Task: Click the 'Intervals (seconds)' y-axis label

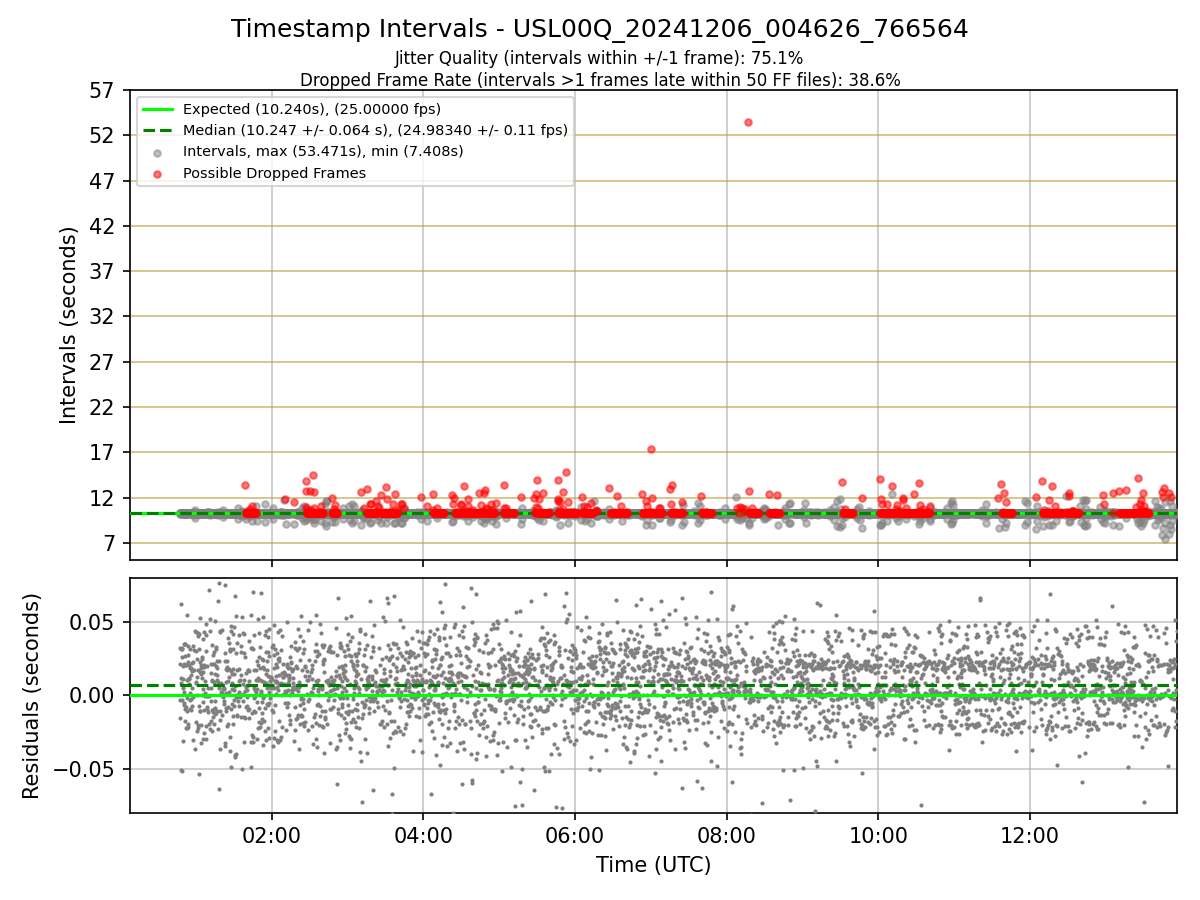Action: (68, 325)
